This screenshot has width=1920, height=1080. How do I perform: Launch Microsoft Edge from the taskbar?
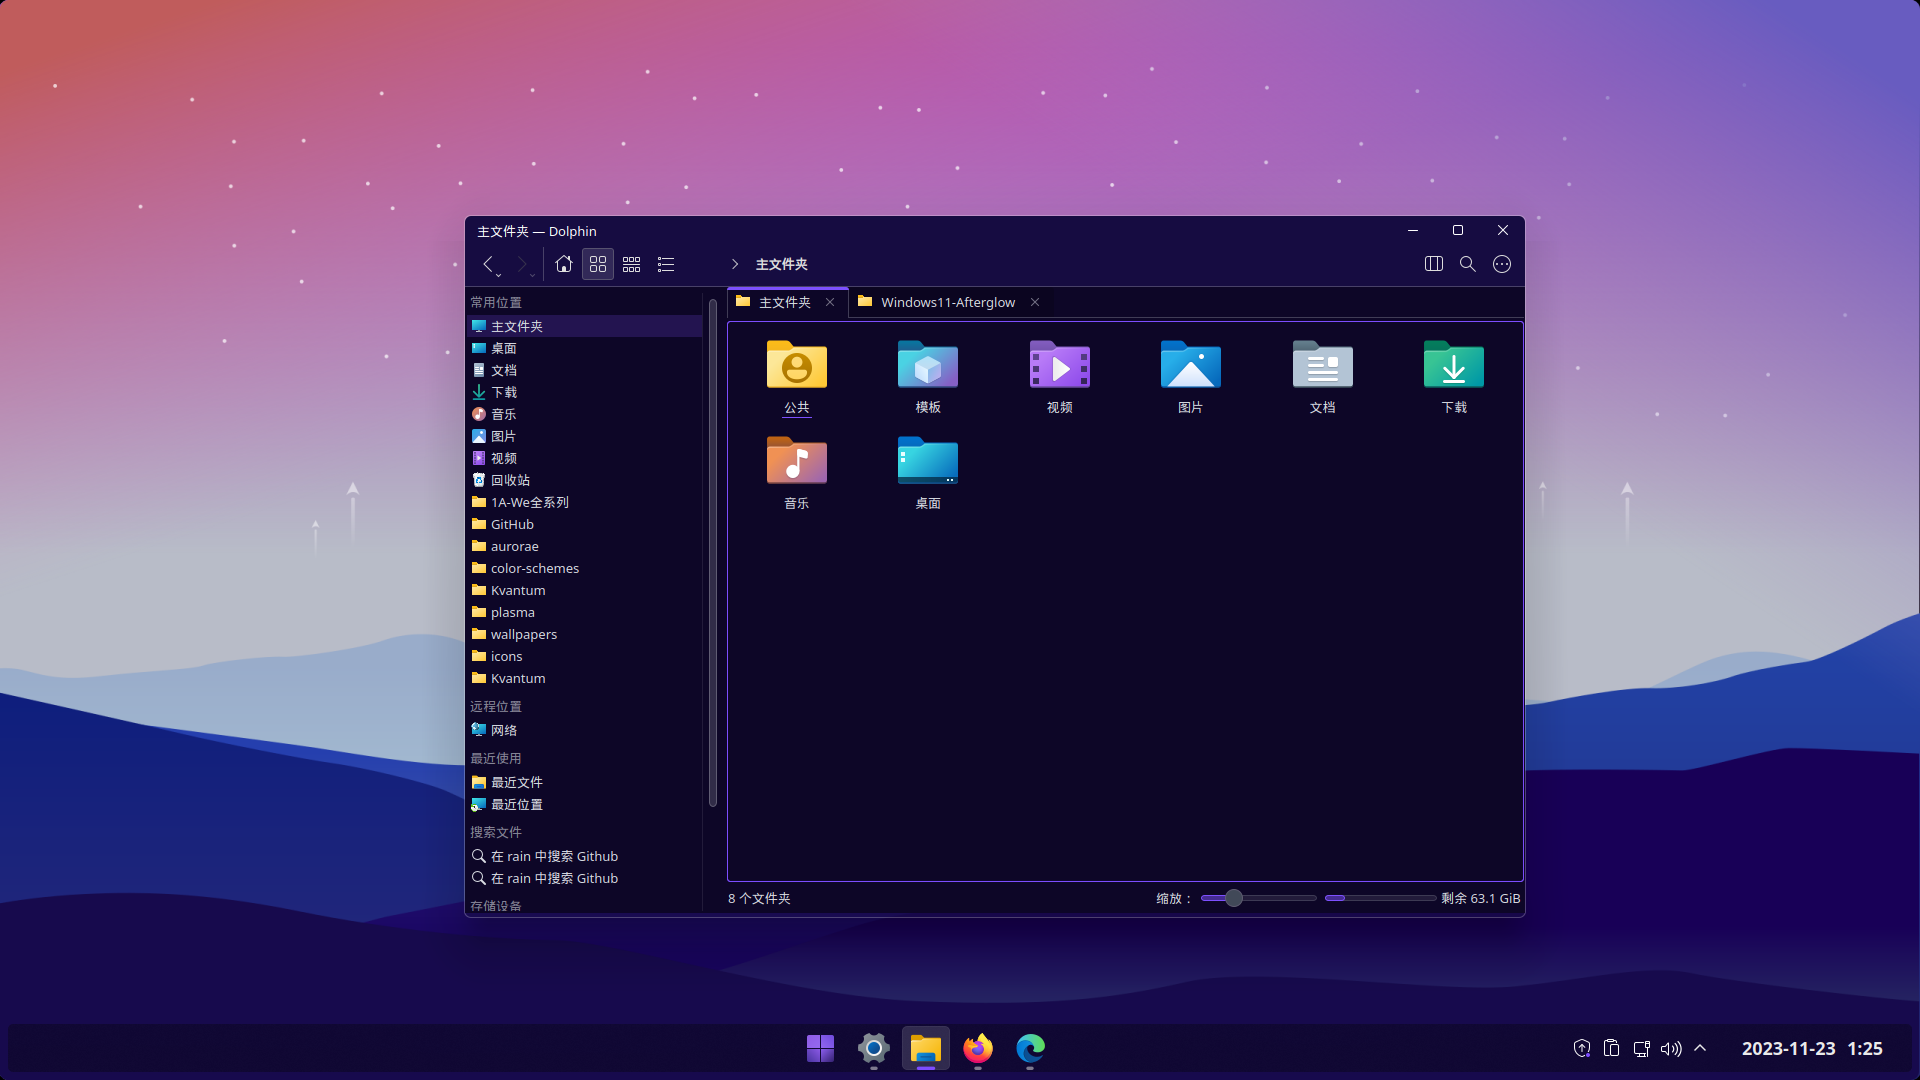[1030, 1048]
